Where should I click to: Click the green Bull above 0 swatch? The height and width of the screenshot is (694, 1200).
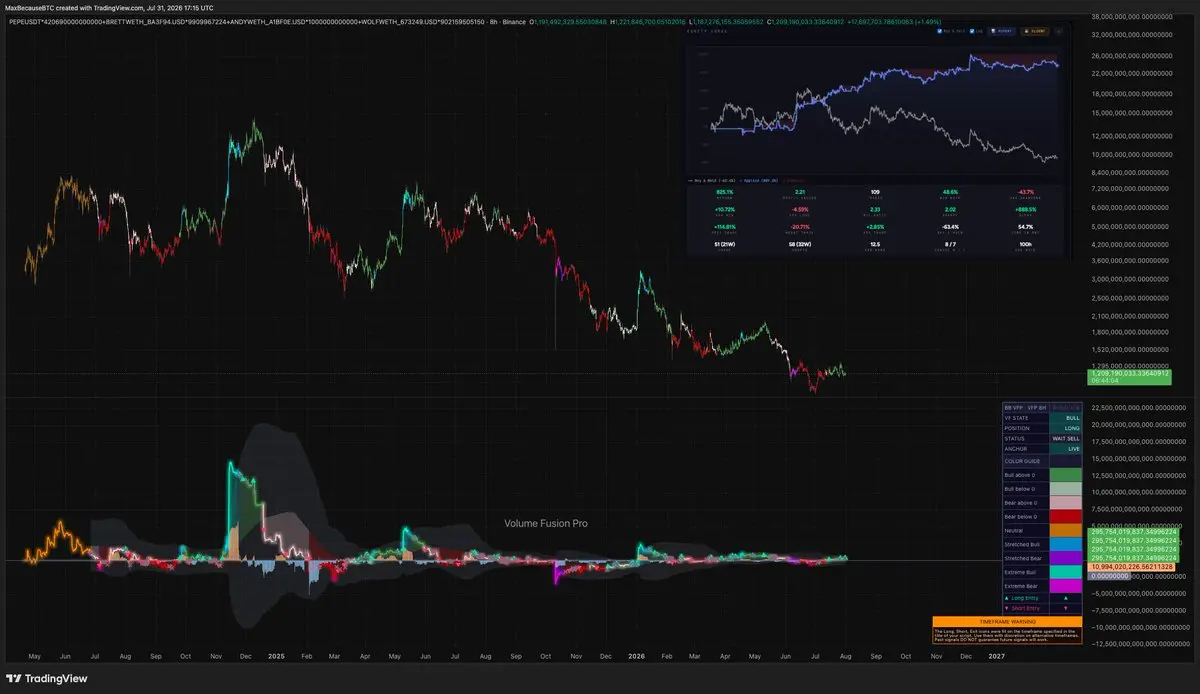click(x=1066, y=475)
